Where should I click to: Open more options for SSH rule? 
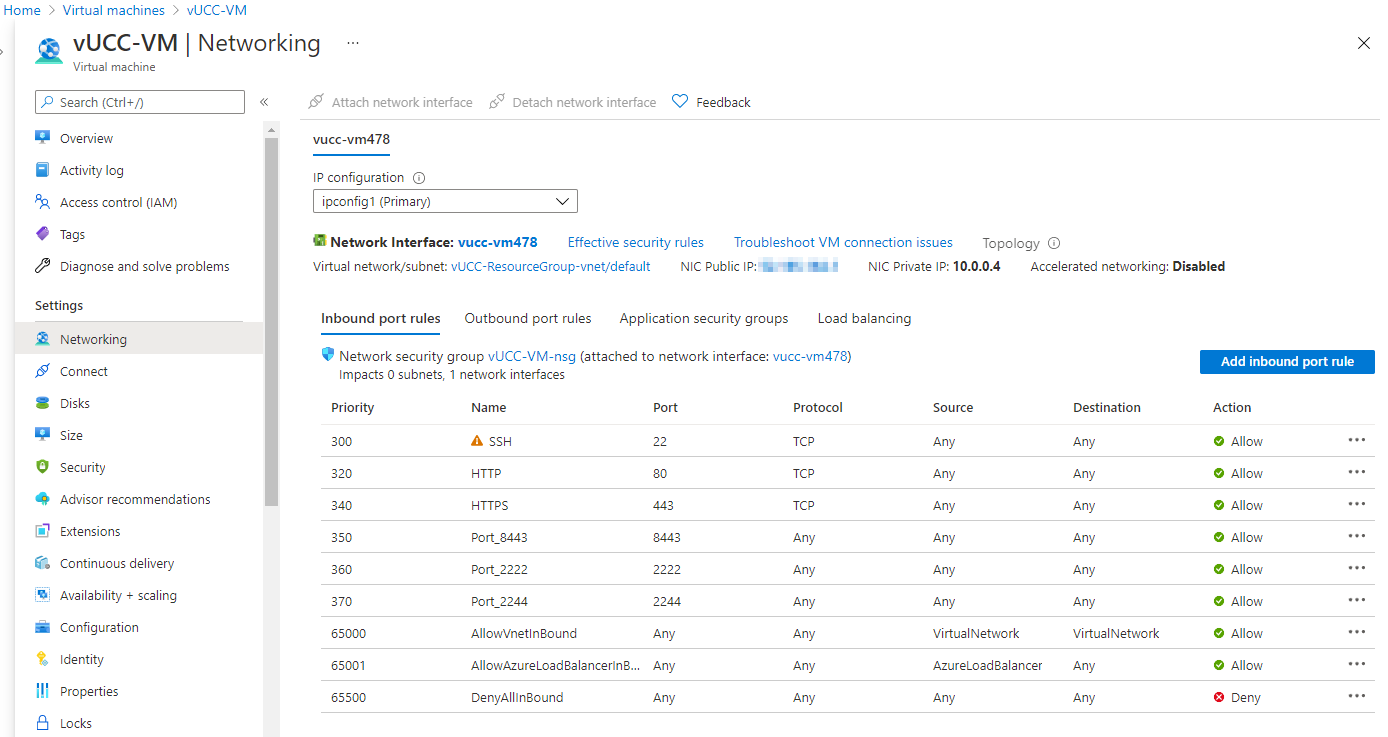tap(1356, 440)
